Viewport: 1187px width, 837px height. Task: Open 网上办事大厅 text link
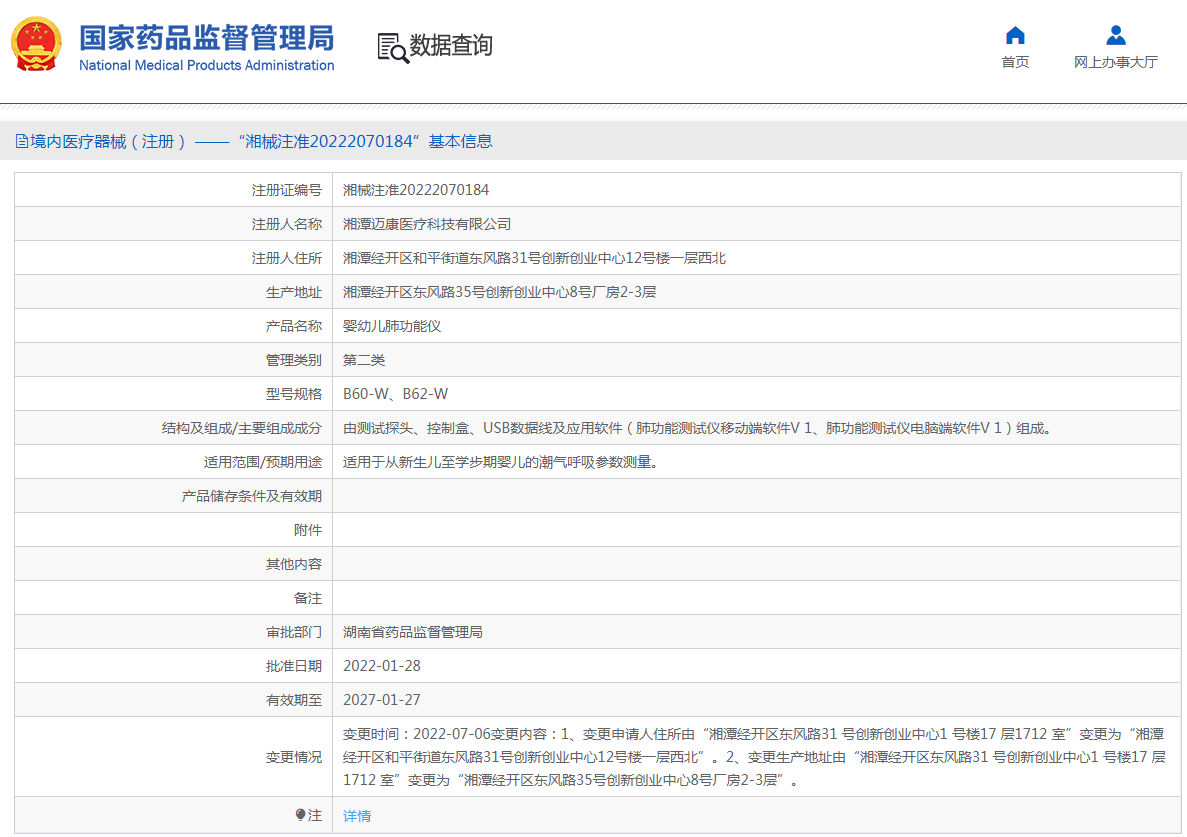pyautogui.click(x=1116, y=62)
